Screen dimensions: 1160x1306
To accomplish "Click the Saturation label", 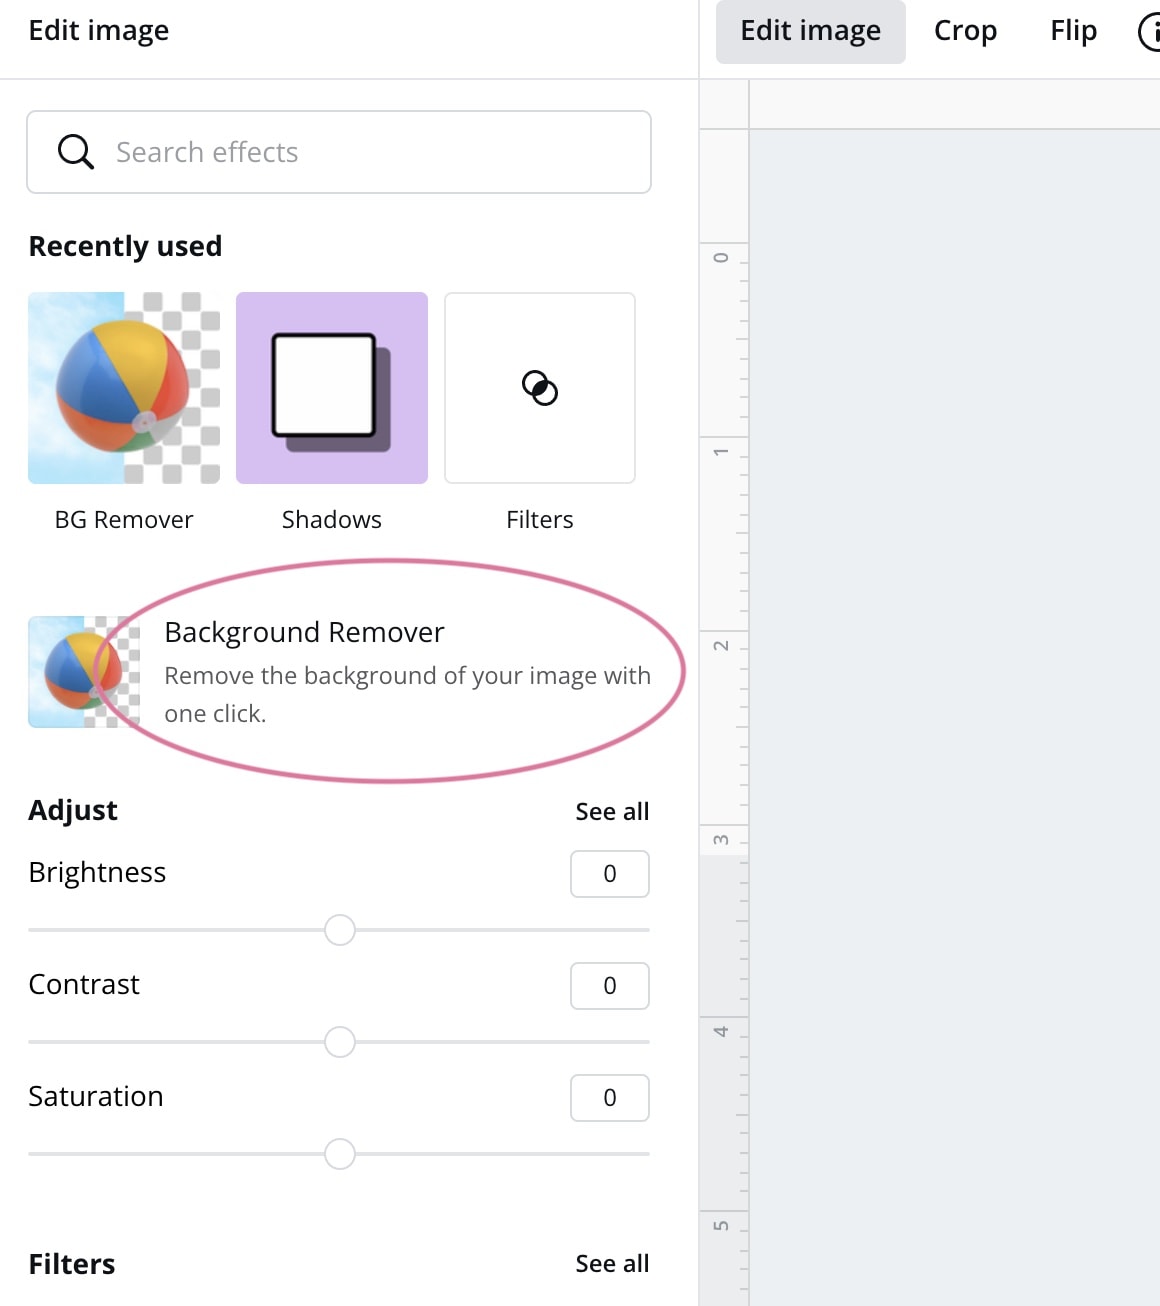I will pyautogui.click(x=96, y=1096).
